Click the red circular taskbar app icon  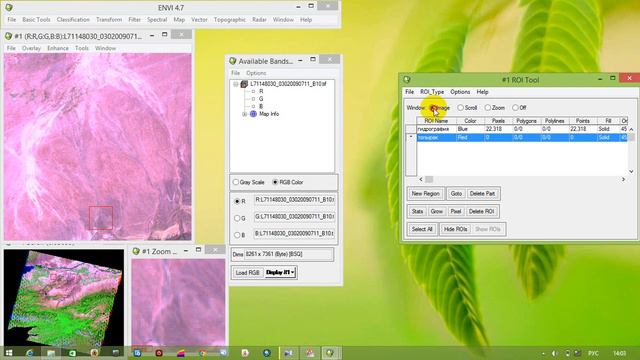tap(159, 353)
